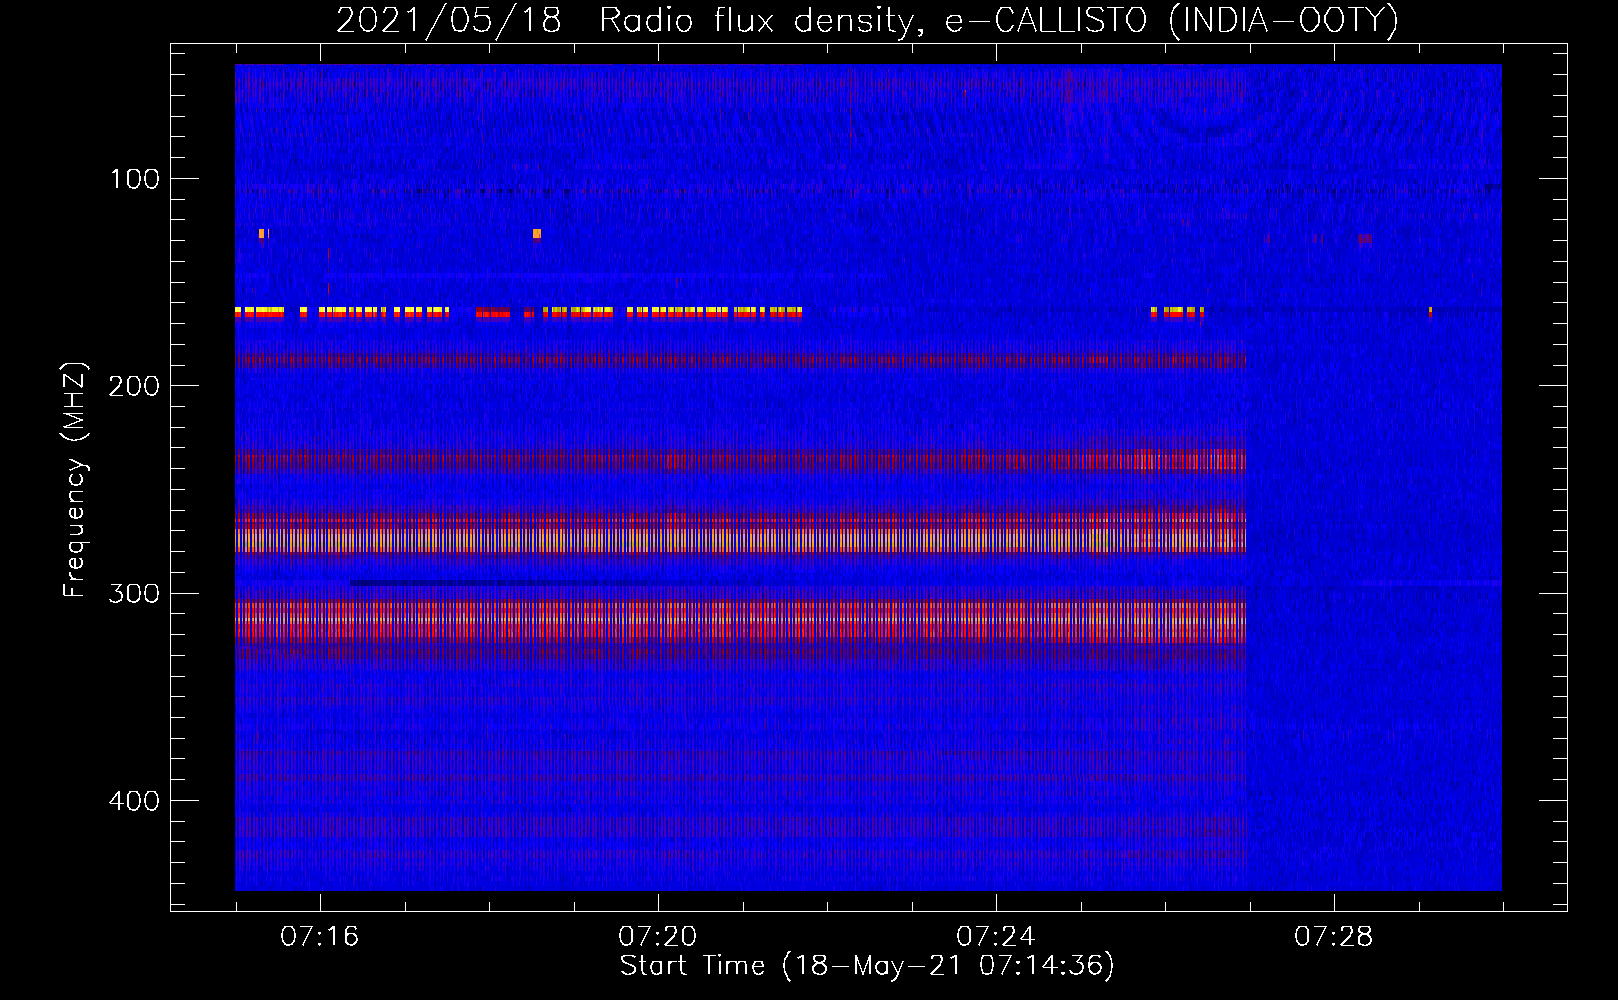Image resolution: width=1618 pixels, height=1000 pixels.
Task: Click the "Start Time (18-May-21 07:14:36)" label
Action: tap(867, 966)
